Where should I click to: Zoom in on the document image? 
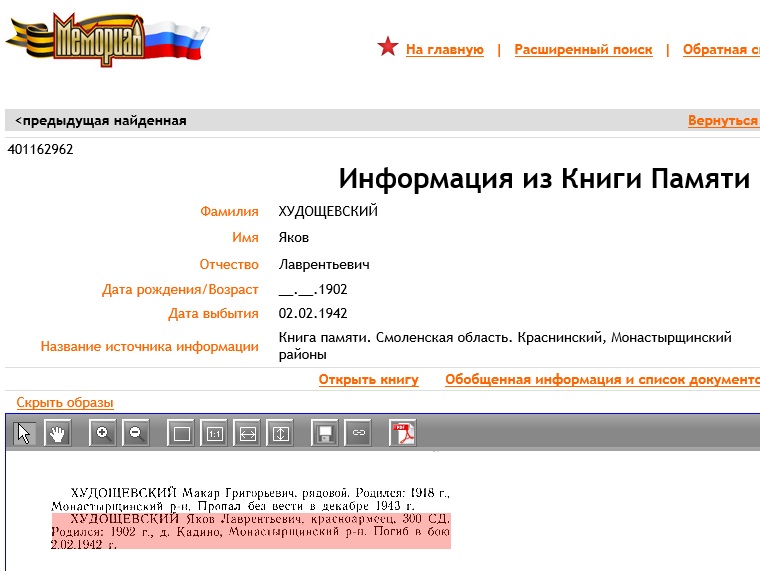click(x=102, y=433)
